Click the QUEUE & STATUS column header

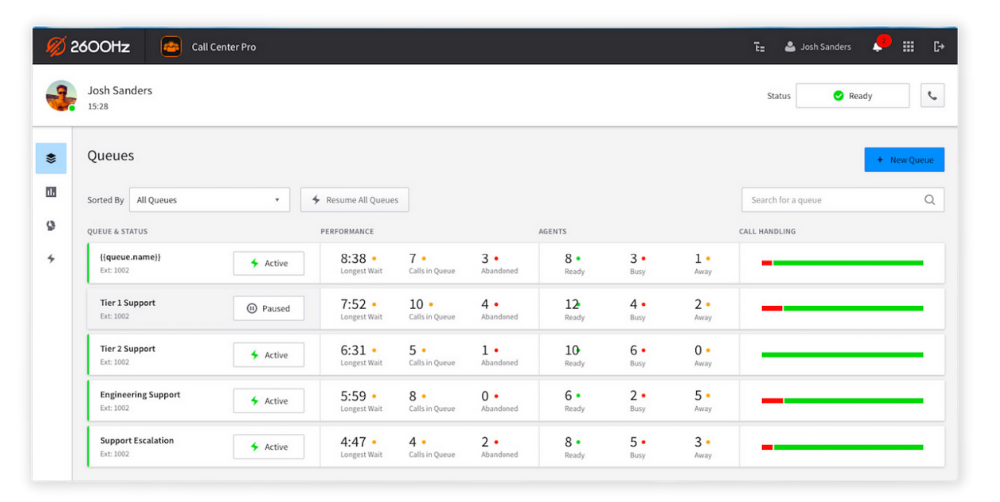point(117,232)
